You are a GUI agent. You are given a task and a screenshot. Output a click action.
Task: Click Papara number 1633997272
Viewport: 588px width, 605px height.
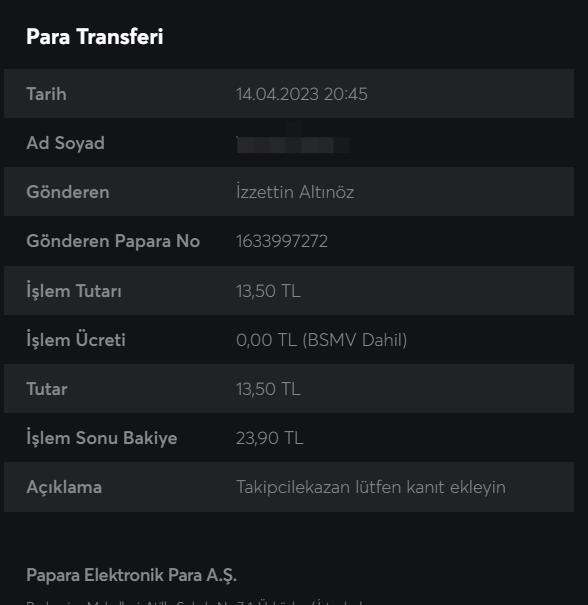(x=282, y=242)
